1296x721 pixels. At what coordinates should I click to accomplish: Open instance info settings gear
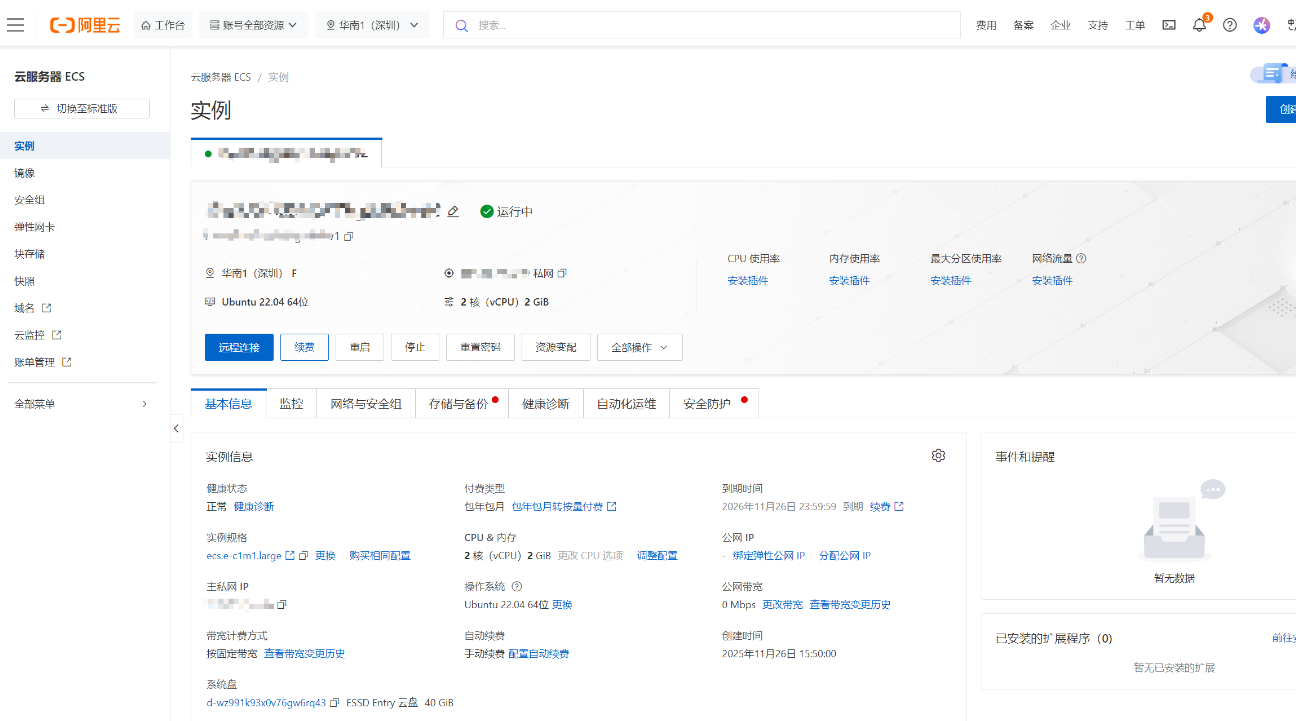click(x=938, y=456)
